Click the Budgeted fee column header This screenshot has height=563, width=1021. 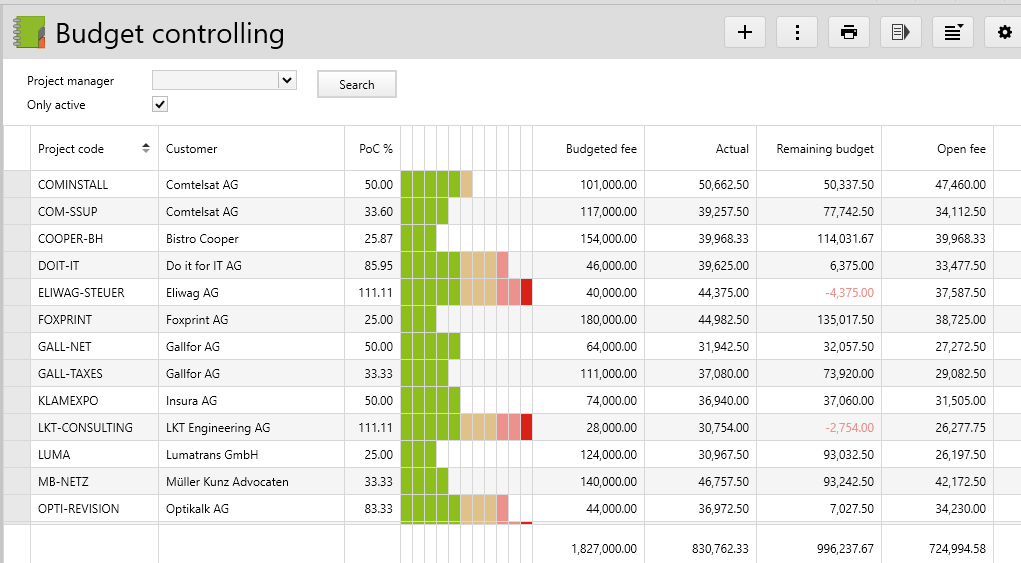[x=601, y=149]
